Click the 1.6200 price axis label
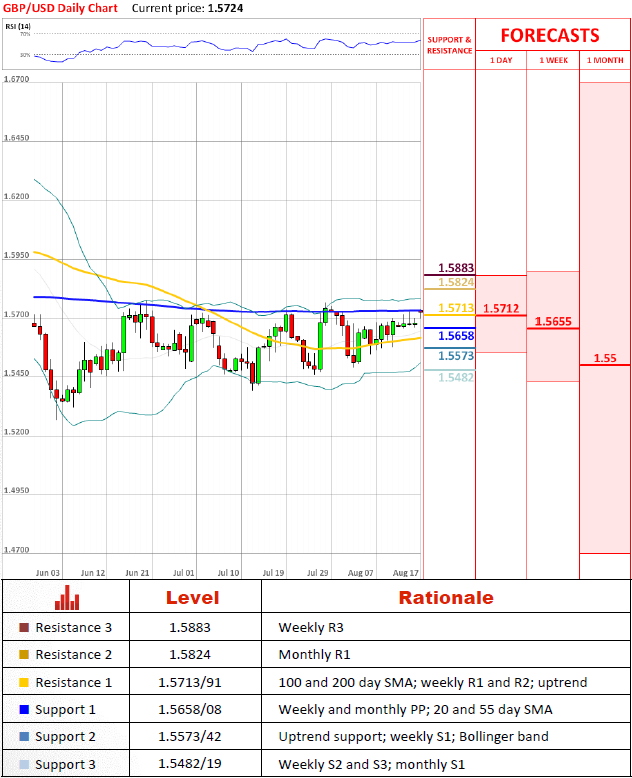 (16, 196)
